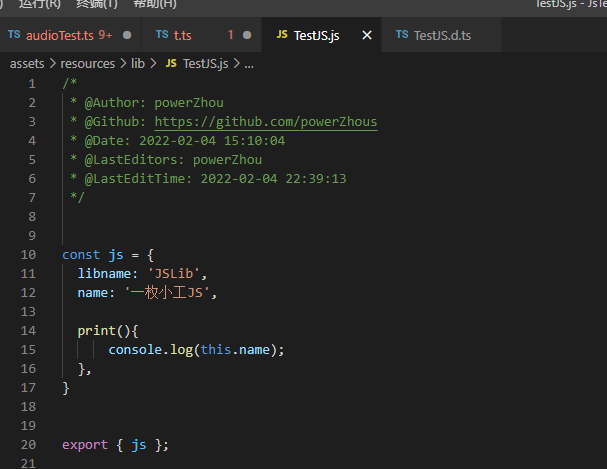This screenshot has height=469, width=607.
Task: Click line number 20 in the gutter
Action: [x=28, y=445]
